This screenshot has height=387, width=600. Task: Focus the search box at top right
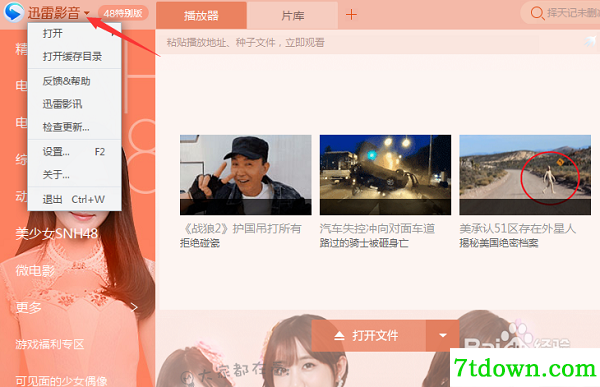click(561, 13)
